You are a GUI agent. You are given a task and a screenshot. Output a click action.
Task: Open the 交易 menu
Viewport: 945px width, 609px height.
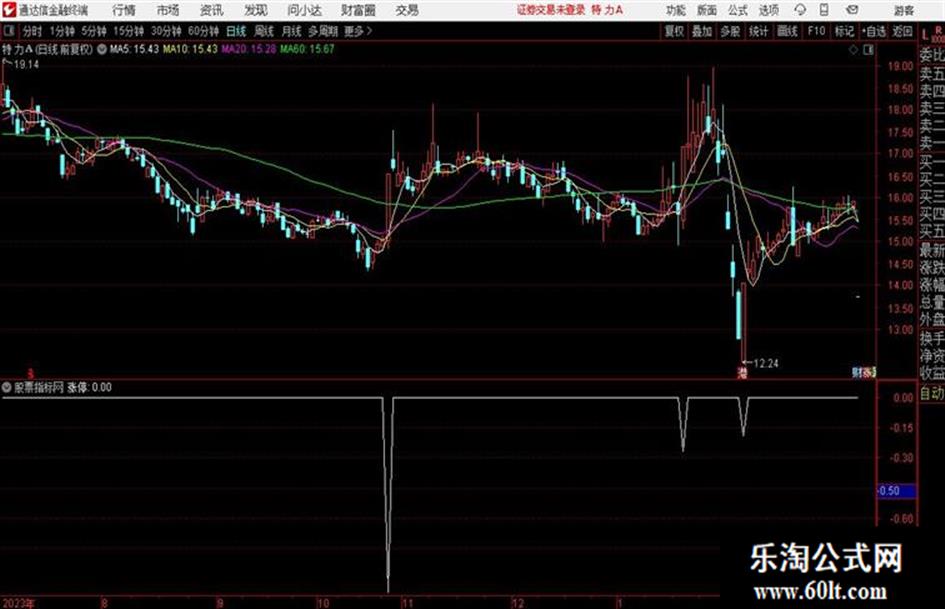coord(407,10)
